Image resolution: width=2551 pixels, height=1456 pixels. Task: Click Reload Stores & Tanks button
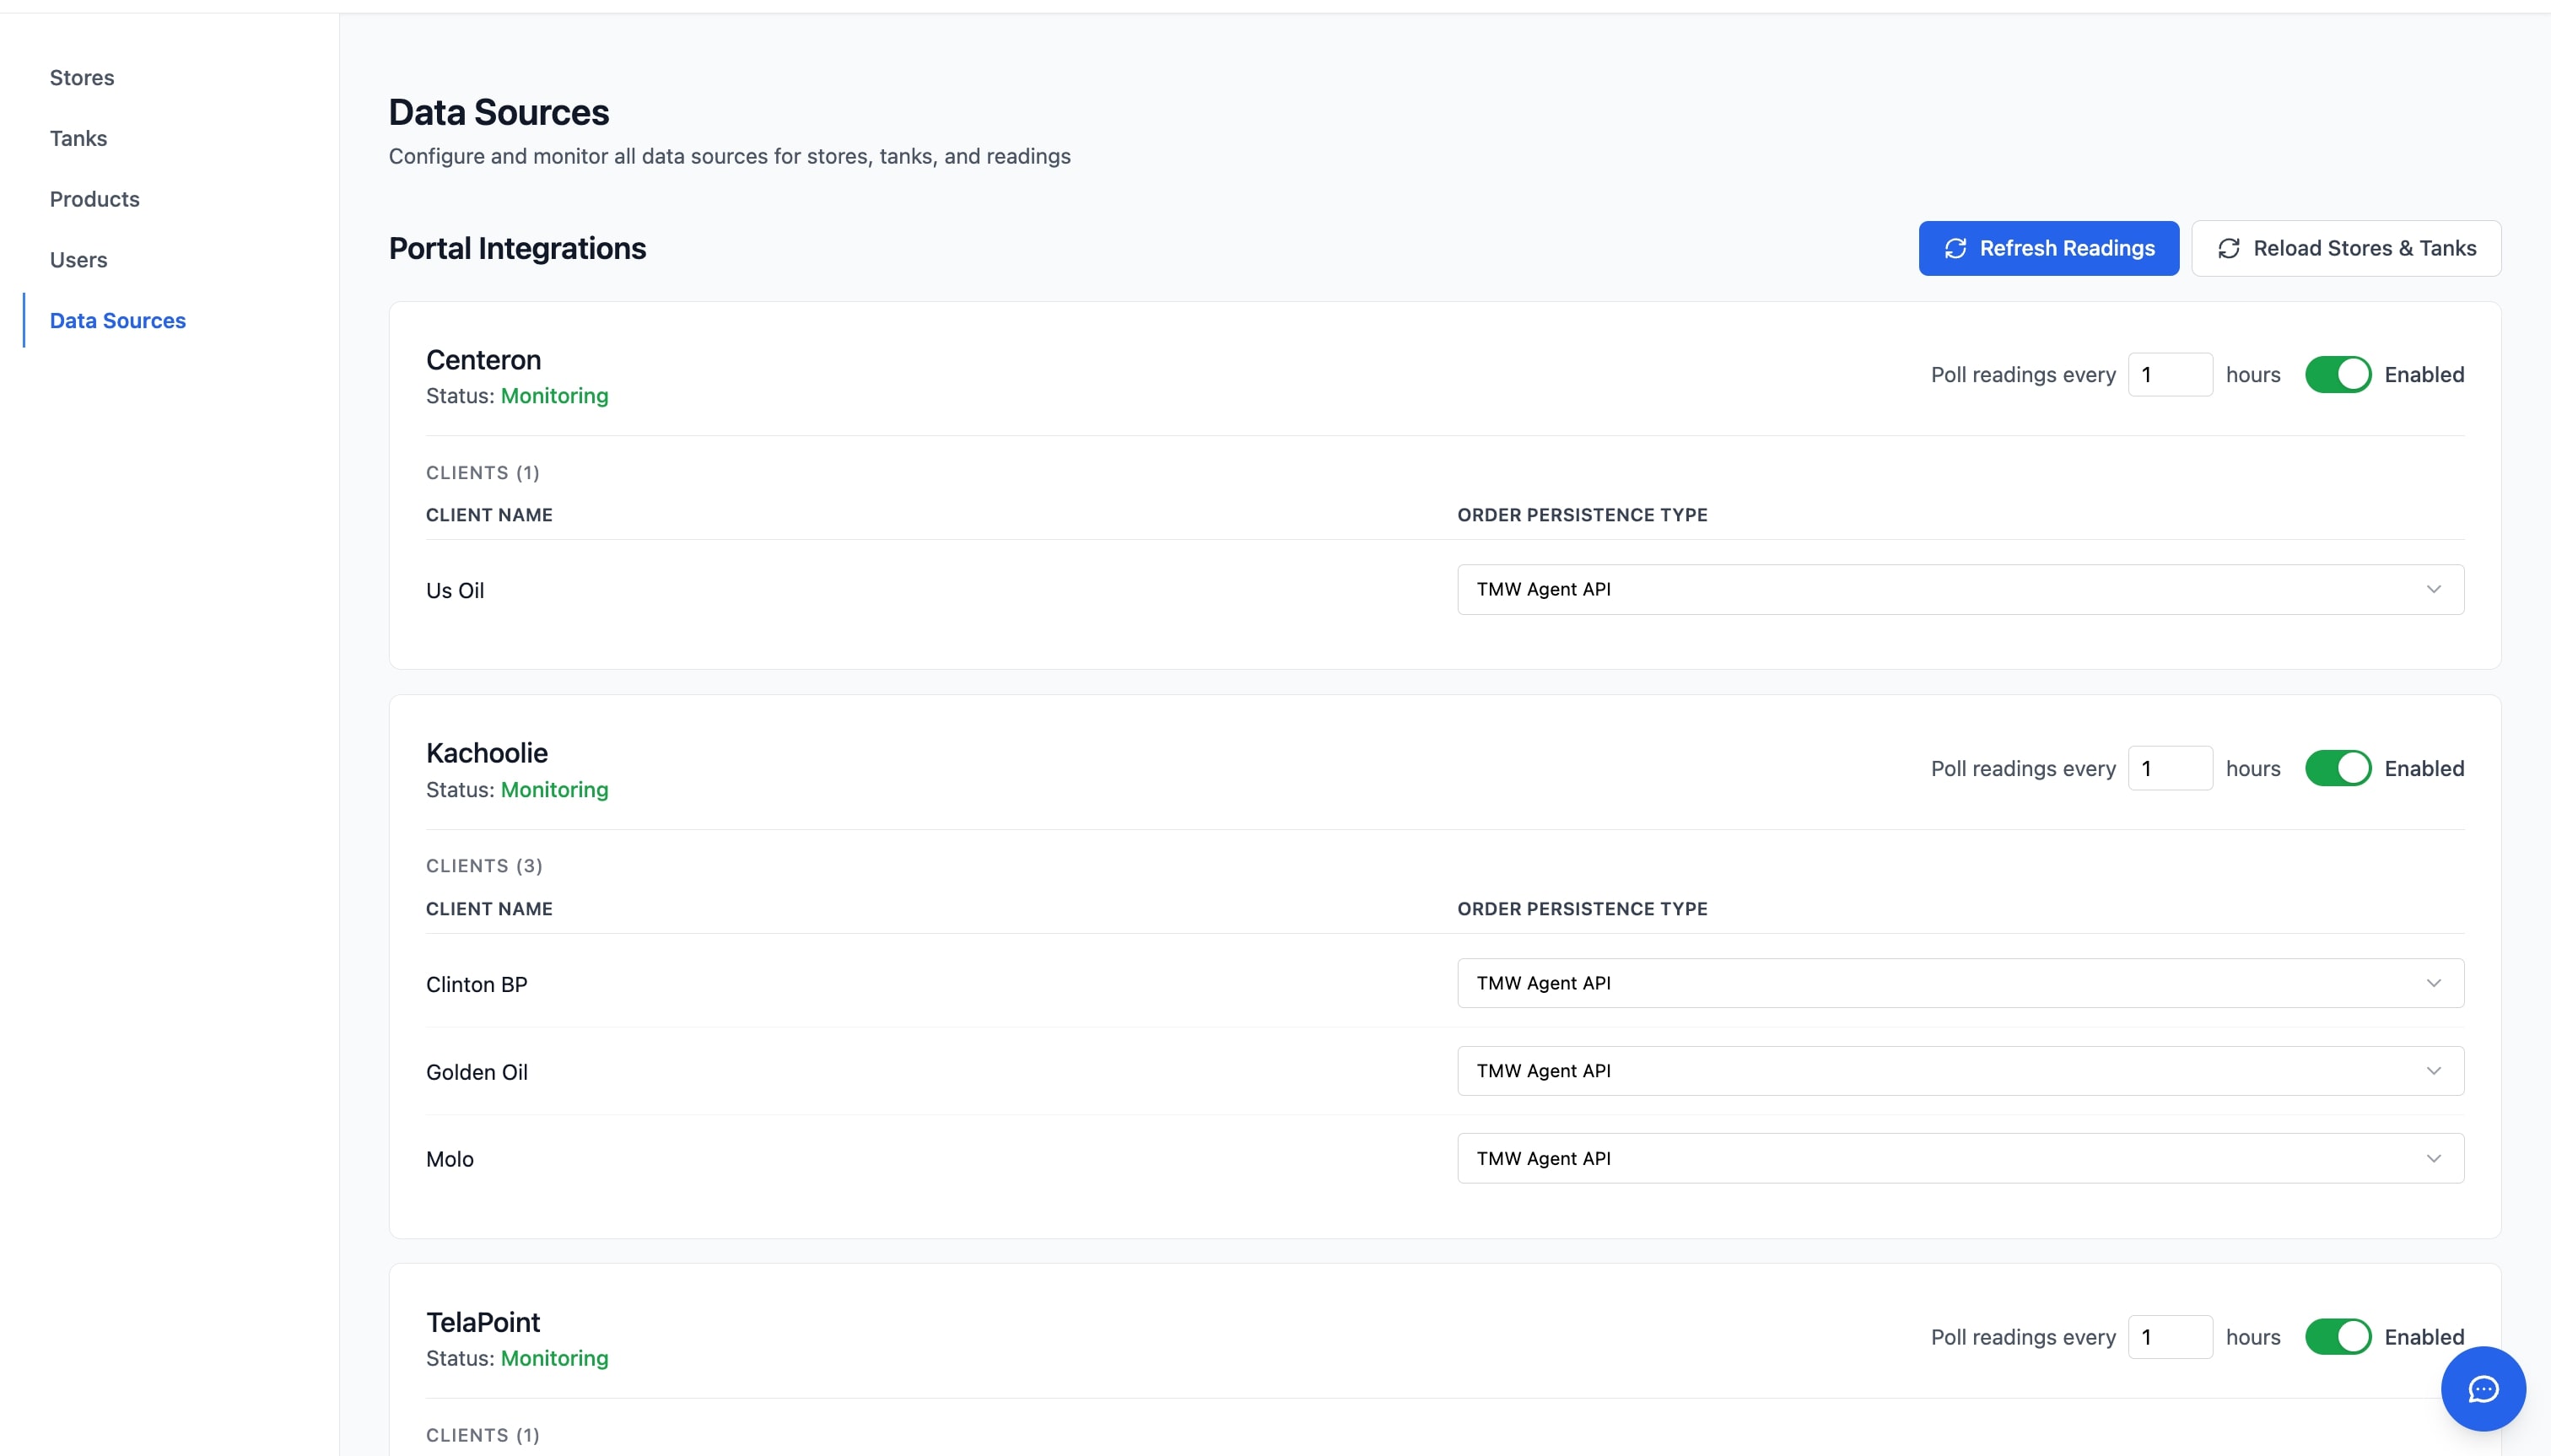click(2345, 248)
